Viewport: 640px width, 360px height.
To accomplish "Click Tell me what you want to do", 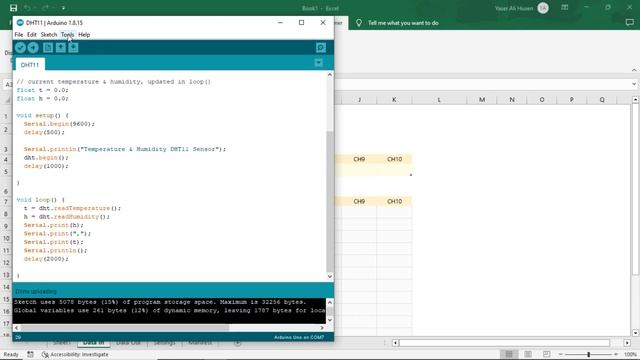I will click(x=403, y=23).
